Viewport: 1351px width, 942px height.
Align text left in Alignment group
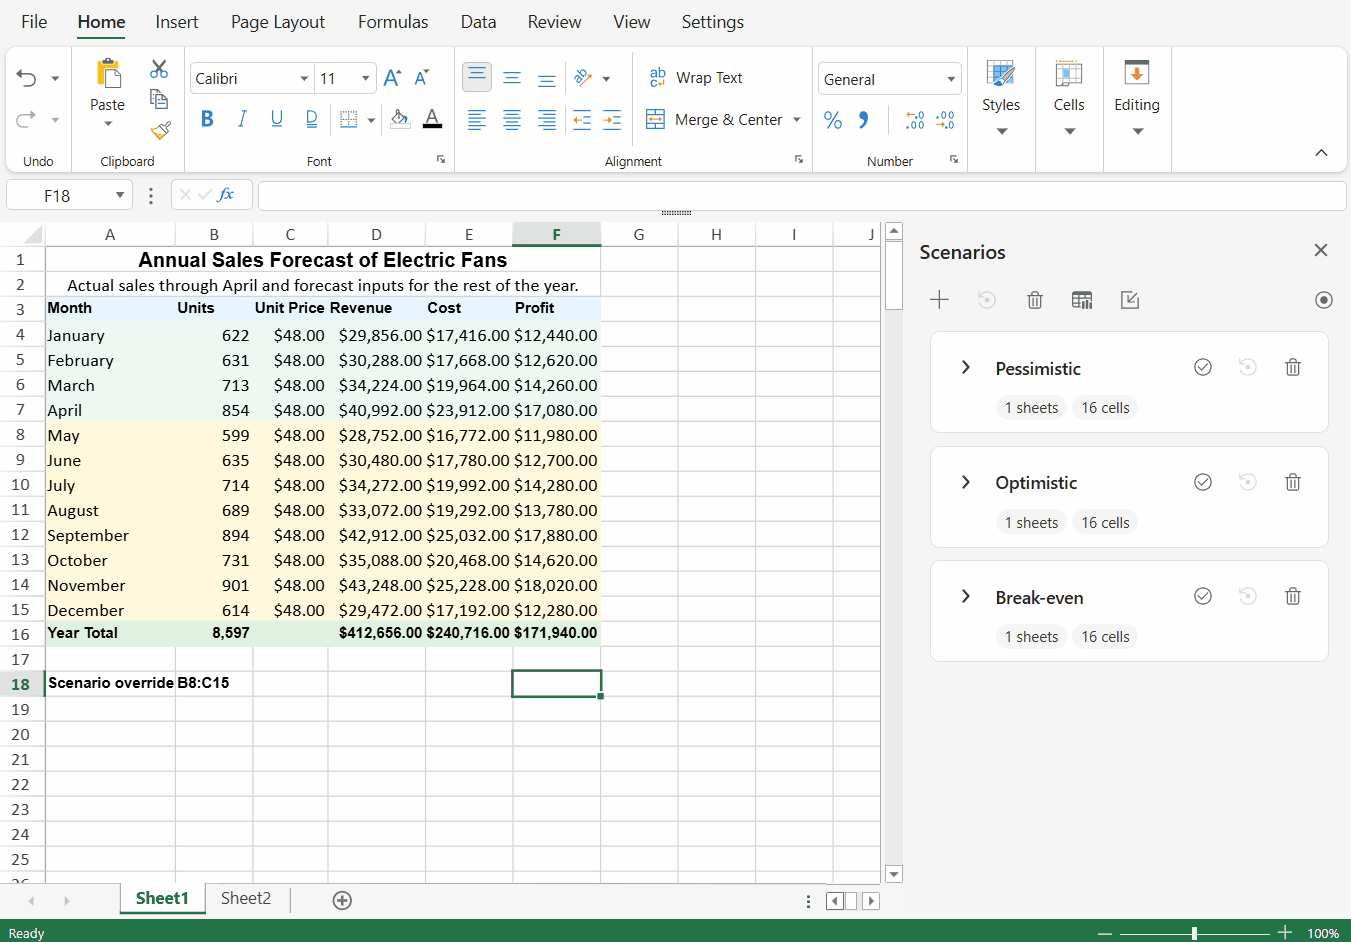click(477, 120)
